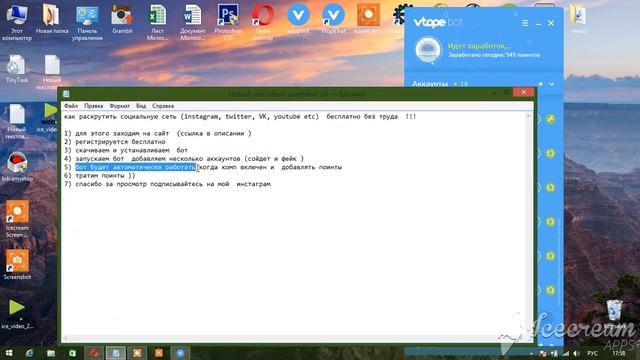Show hidden tray icons arrow
This screenshot has height=360, width=640.
click(531, 353)
